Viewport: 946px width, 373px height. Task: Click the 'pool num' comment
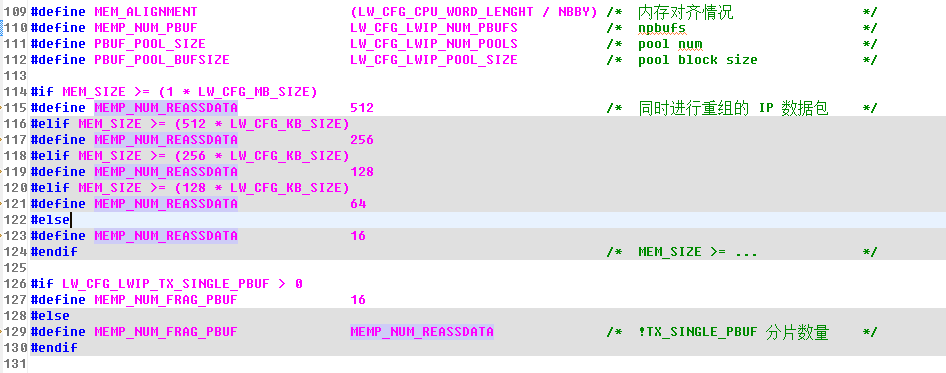click(x=670, y=43)
